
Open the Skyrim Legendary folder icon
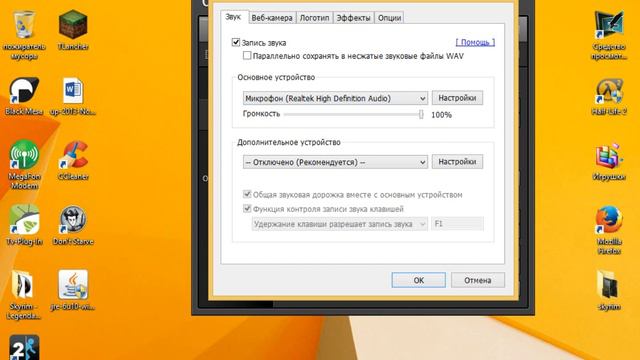coord(24,295)
